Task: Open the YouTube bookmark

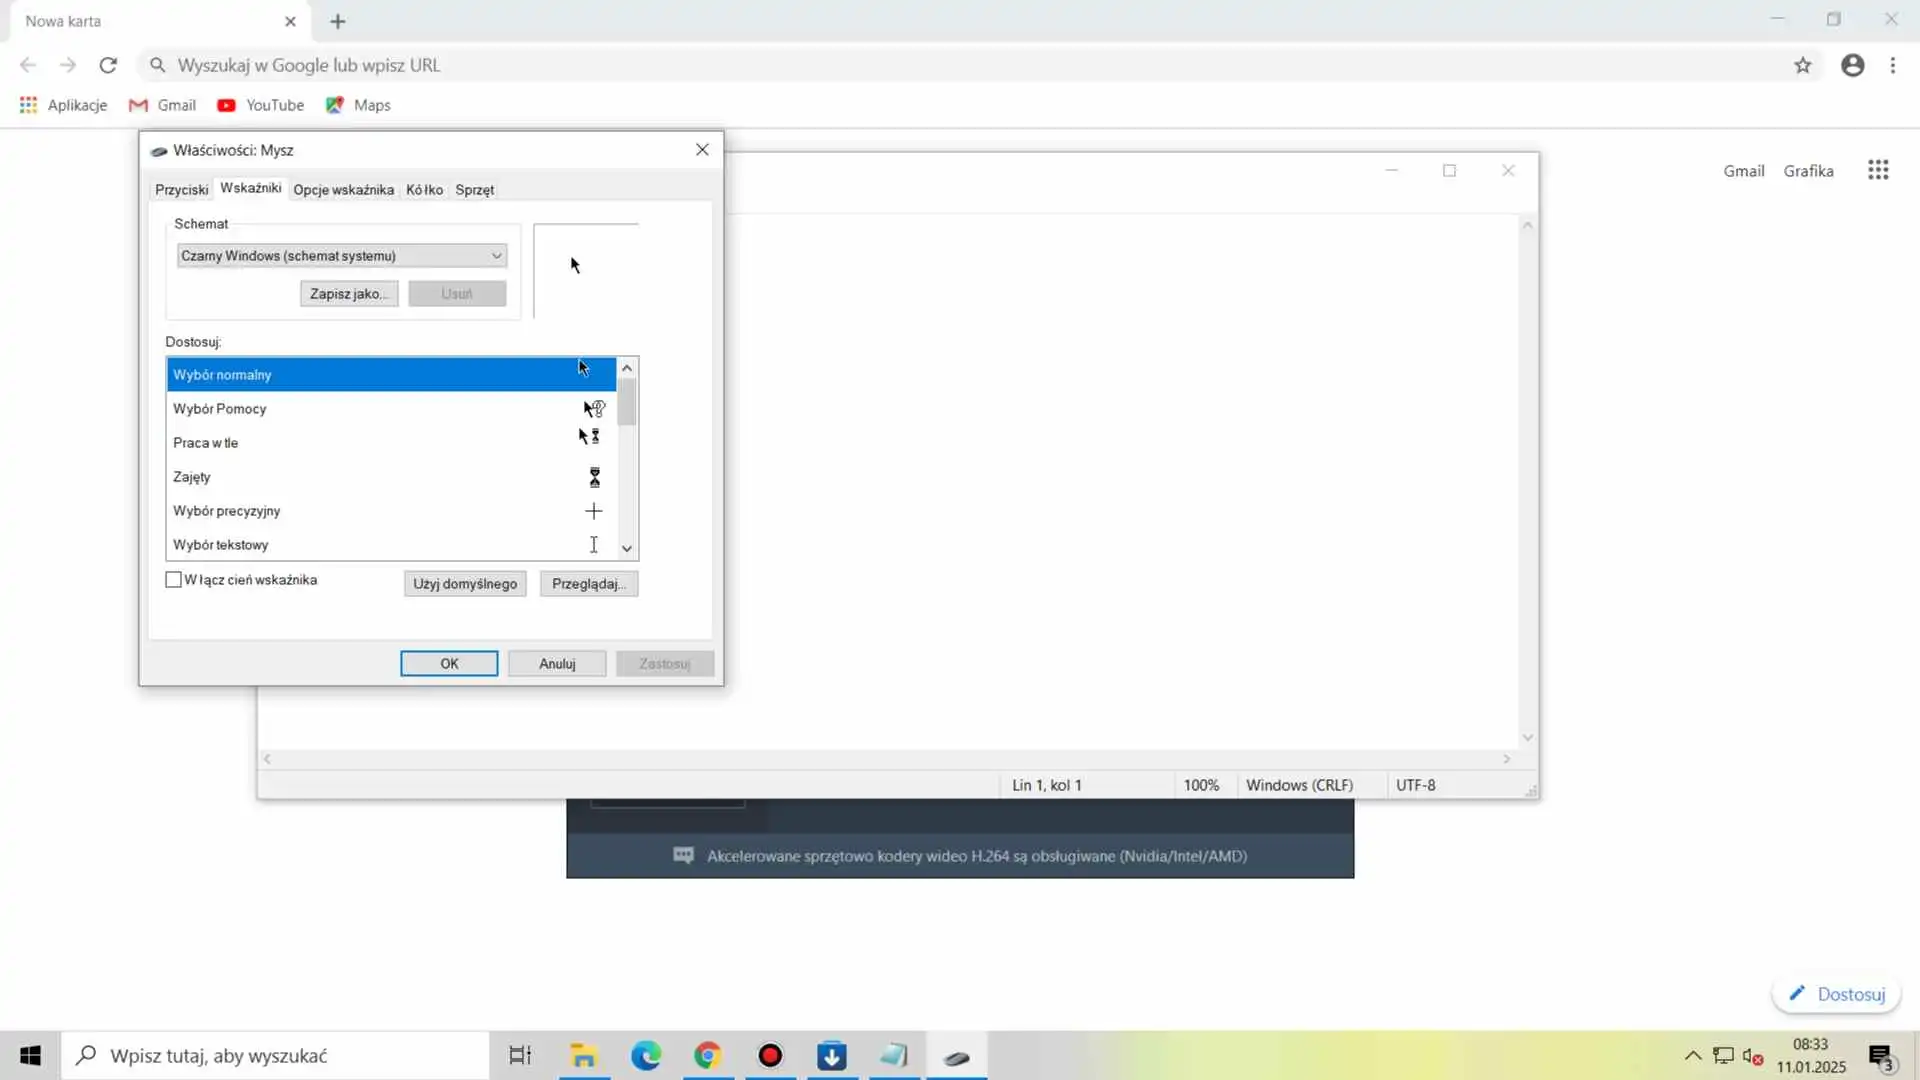Action: tap(261, 105)
